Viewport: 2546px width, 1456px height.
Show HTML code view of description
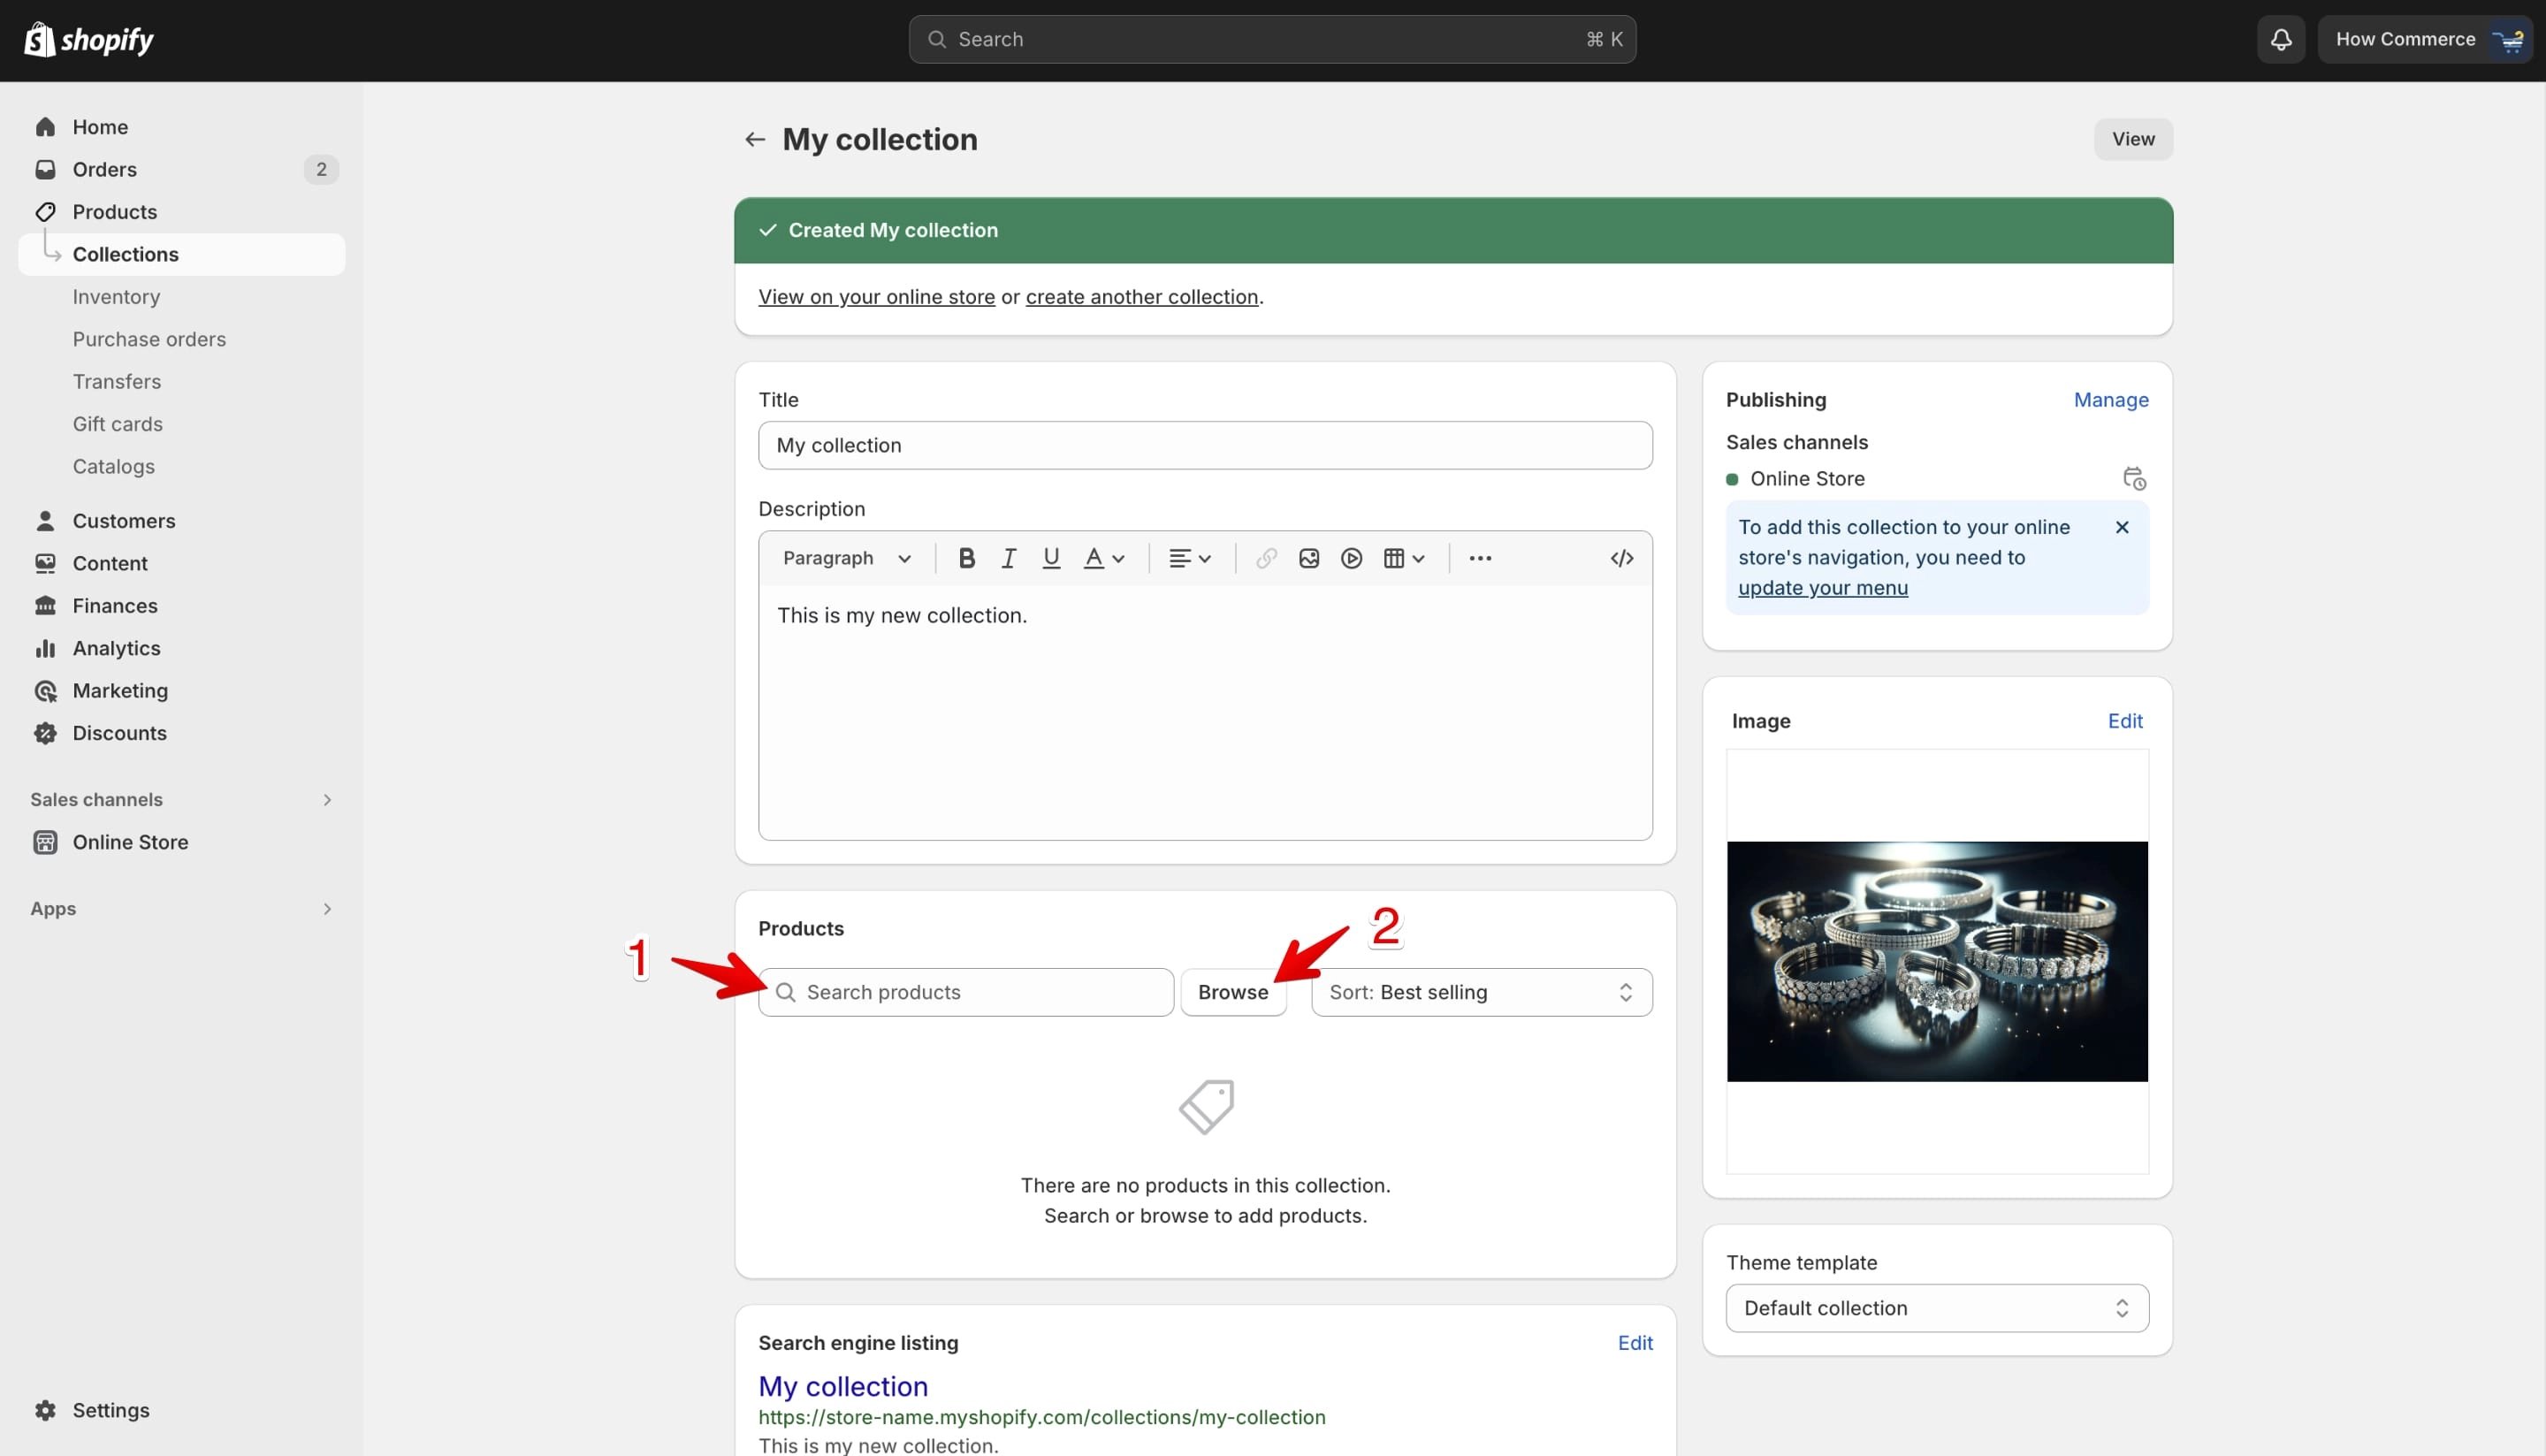point(1621,558)
